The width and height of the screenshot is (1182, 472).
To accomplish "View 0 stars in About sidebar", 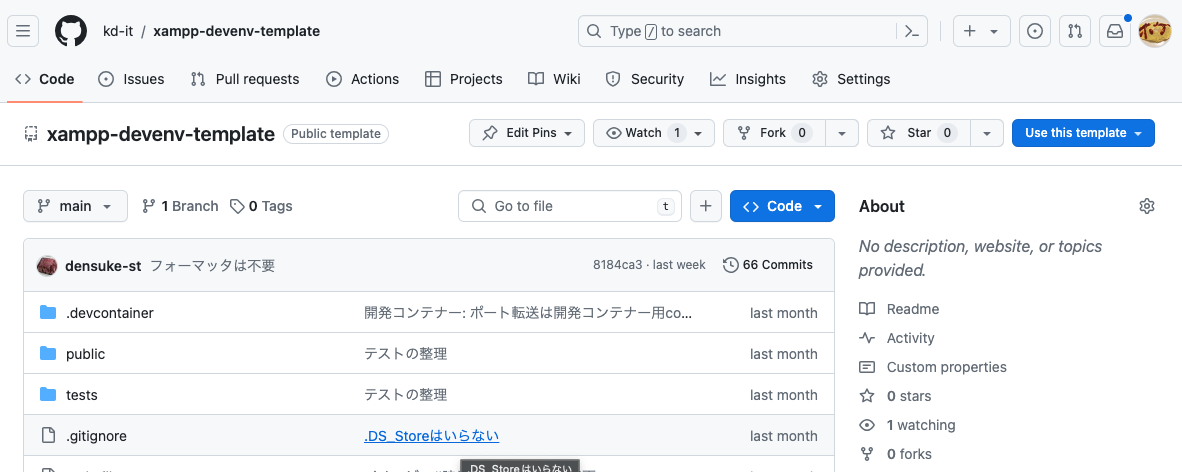I will coord(896,396).
